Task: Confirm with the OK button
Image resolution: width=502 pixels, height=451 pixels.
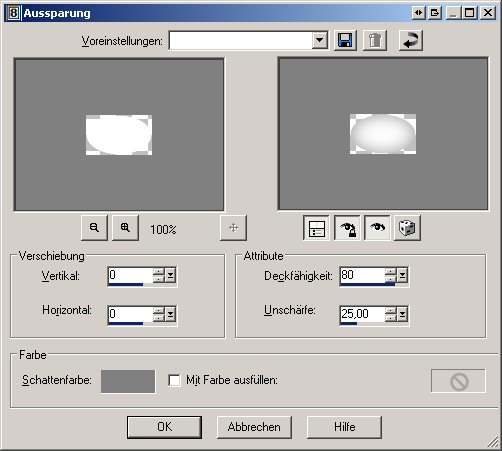Action: click(x=164, y=427)
